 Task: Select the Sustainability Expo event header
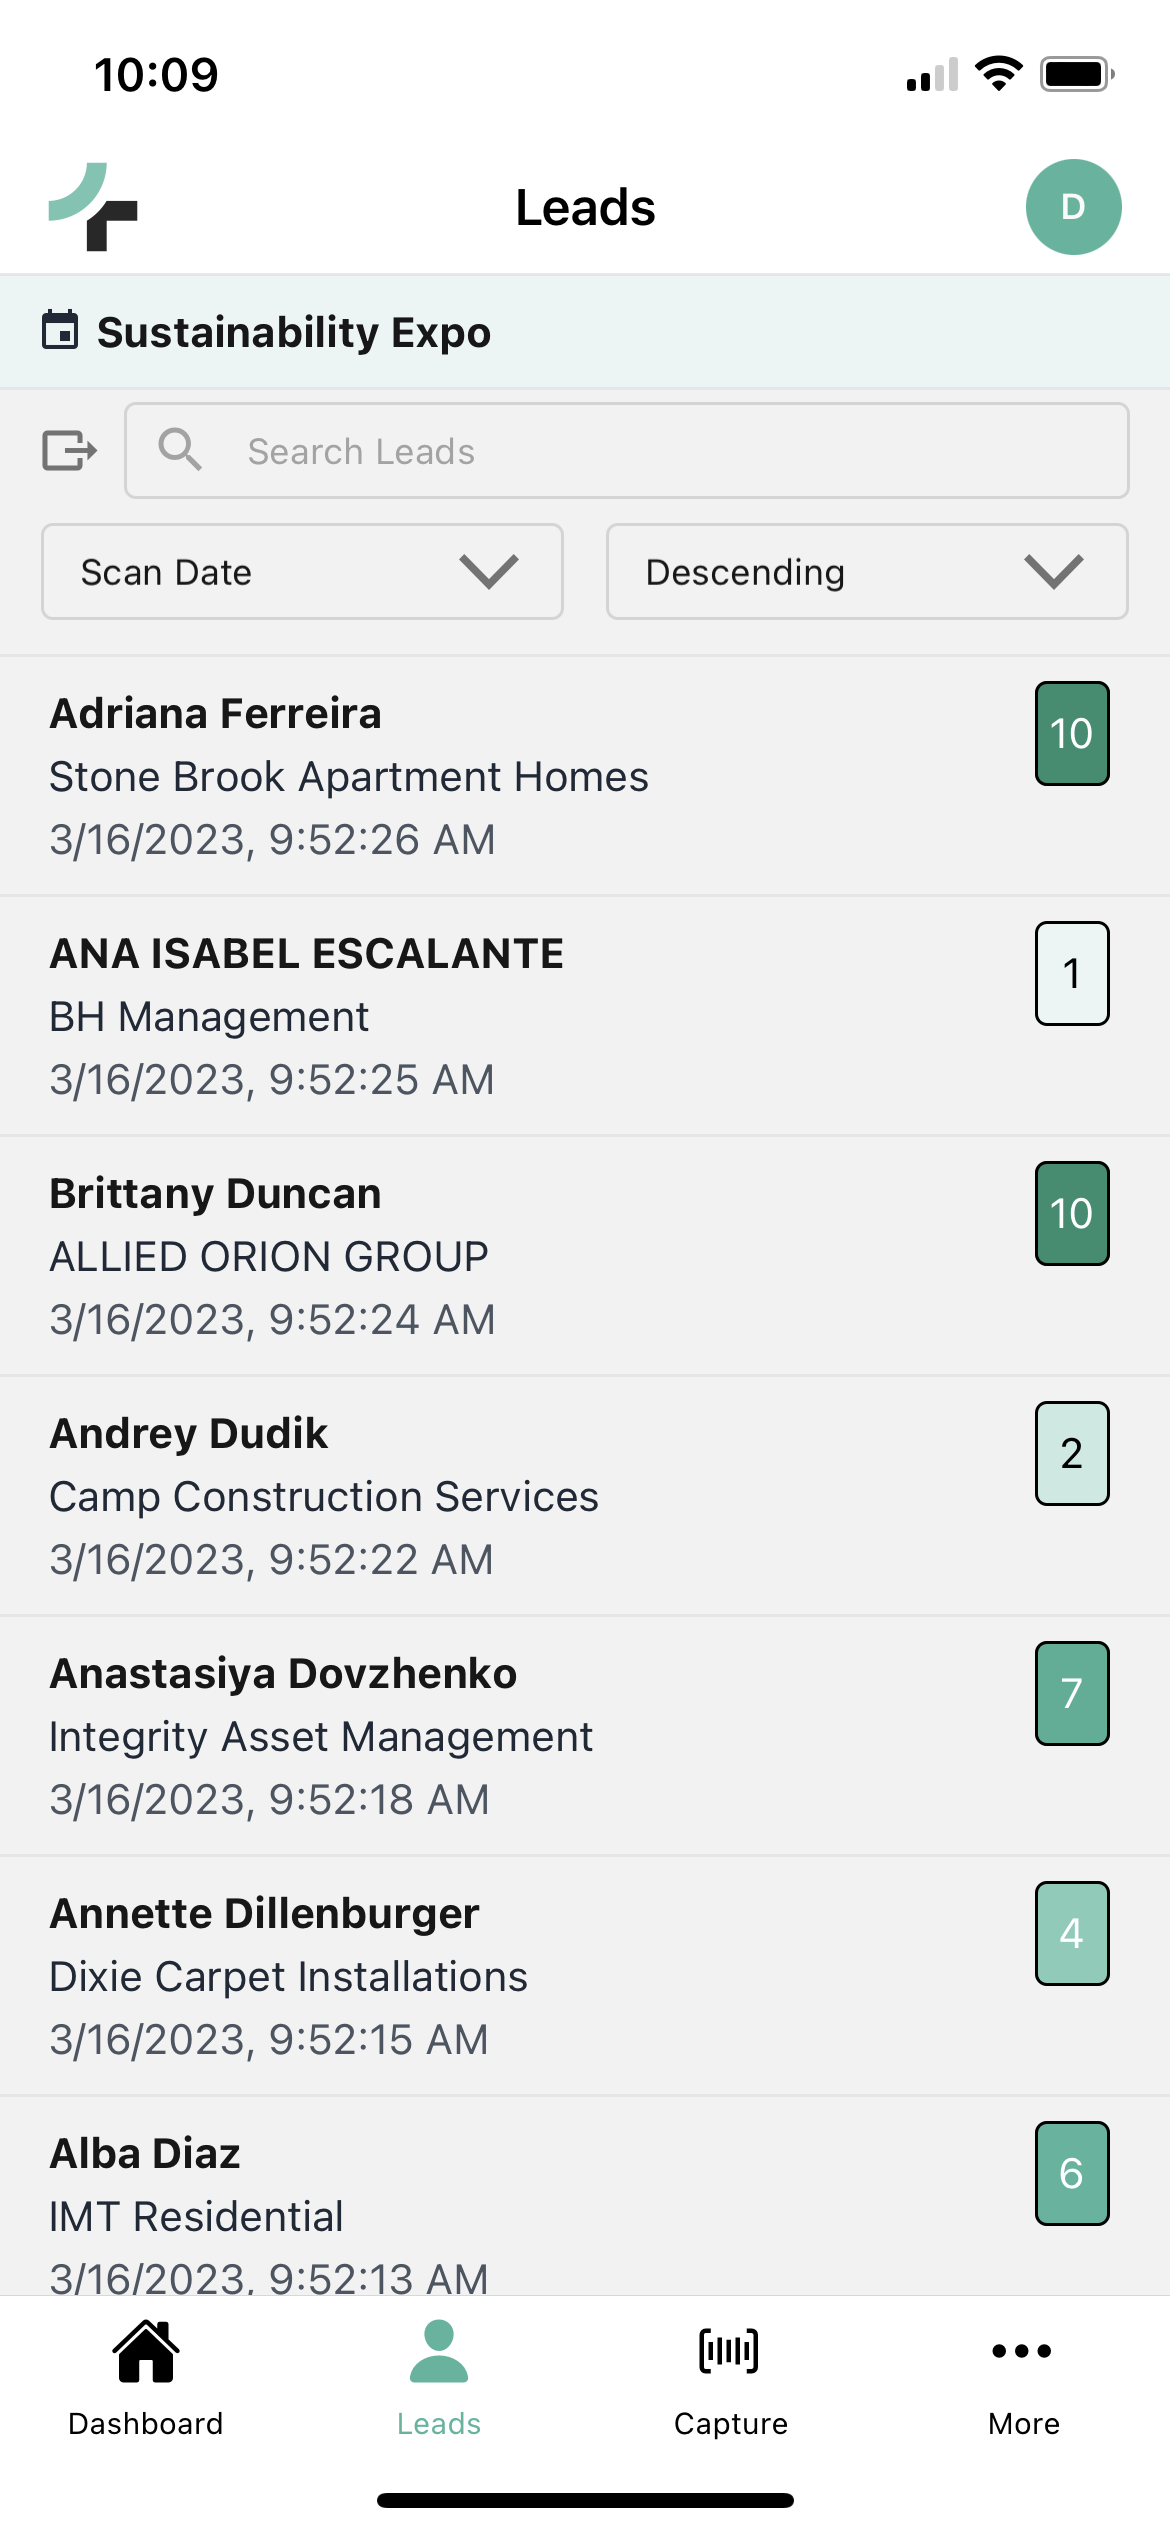[294, 332]
